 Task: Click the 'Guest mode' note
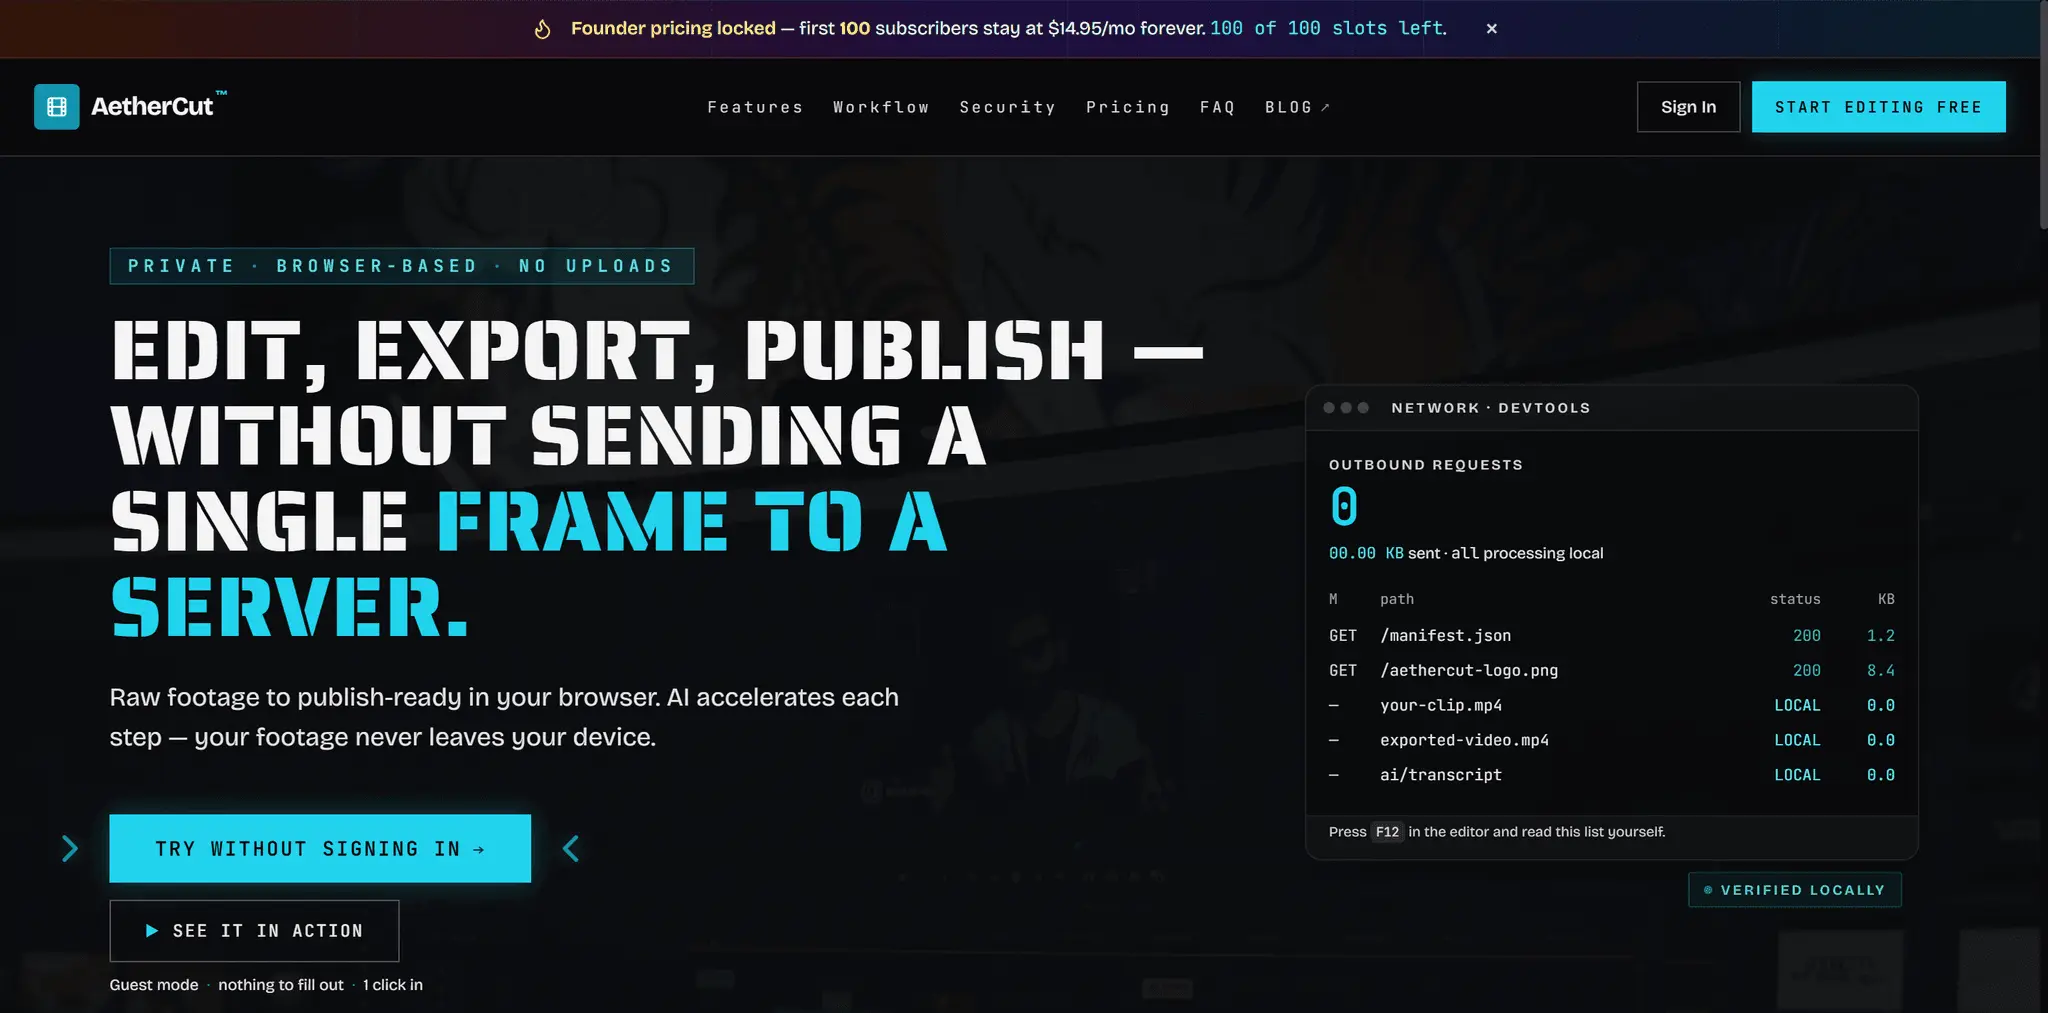154,985
